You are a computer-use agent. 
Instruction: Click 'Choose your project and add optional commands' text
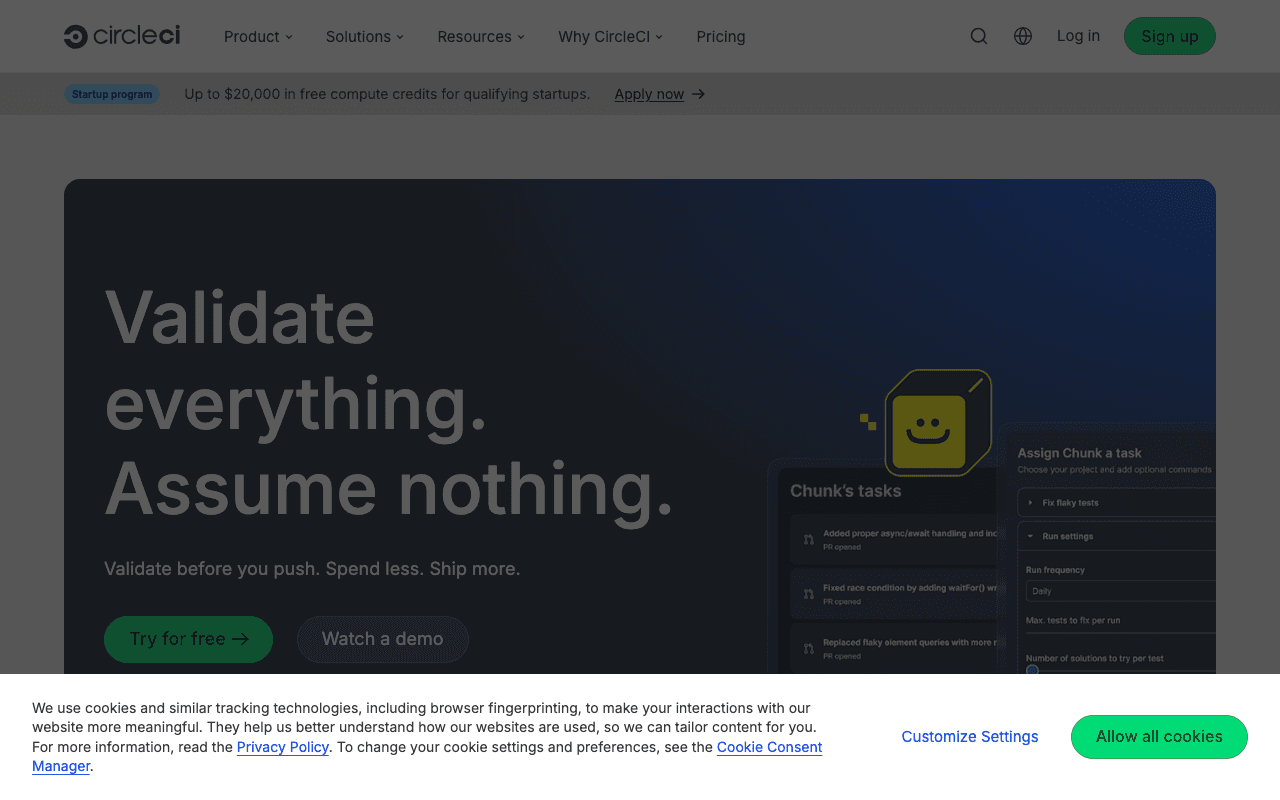pos(1115,470)
